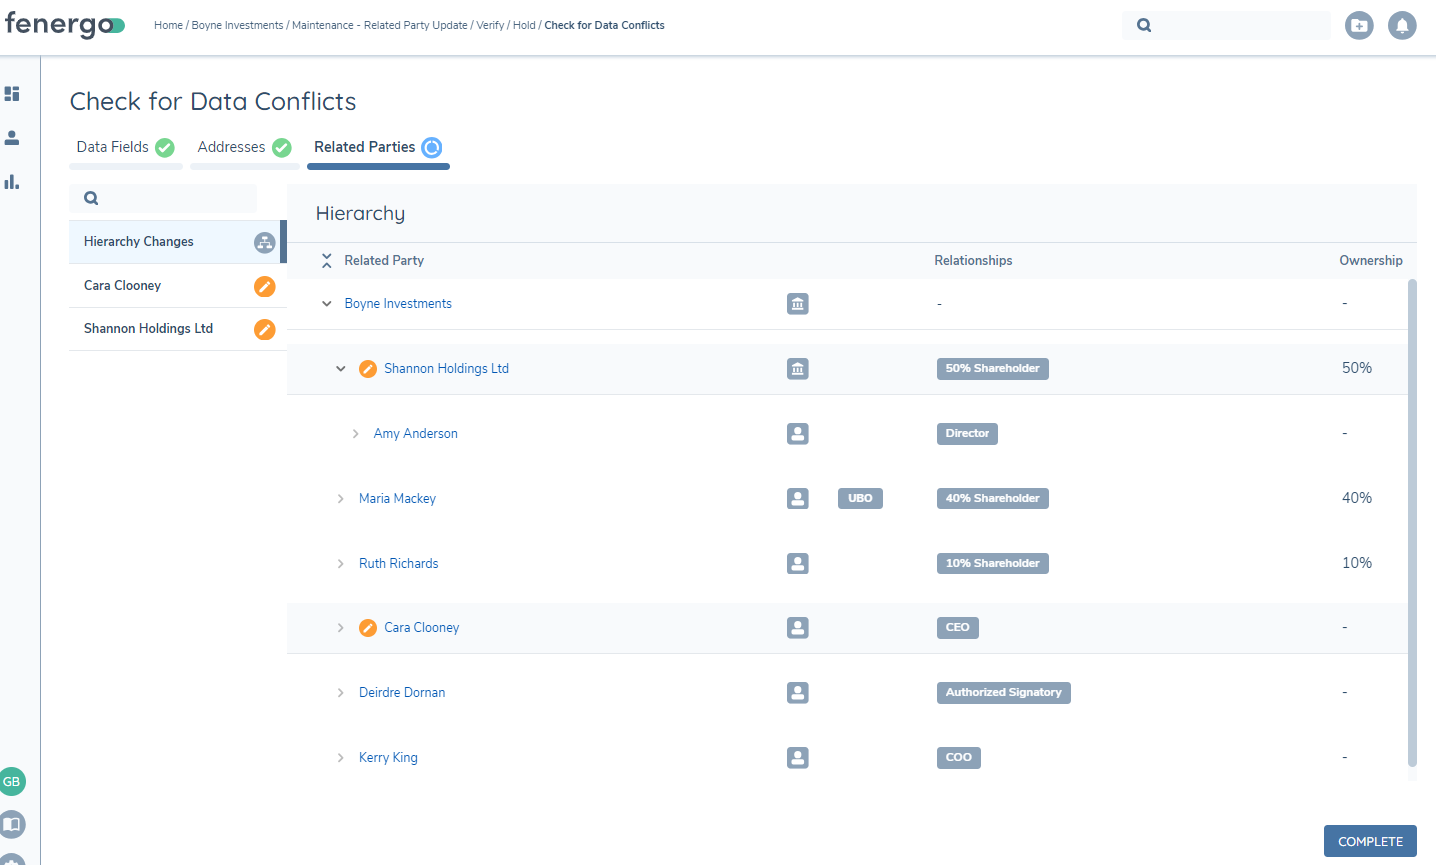Click the entity building icon beside Boyne Investments
The image size is (1436, 865).
(797, 303)
